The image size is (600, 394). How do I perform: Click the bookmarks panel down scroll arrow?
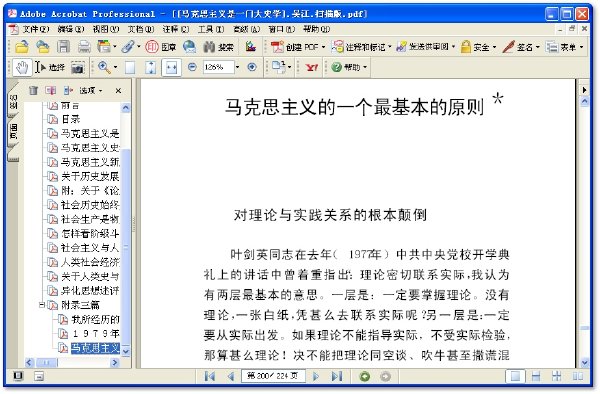point(126,350)
